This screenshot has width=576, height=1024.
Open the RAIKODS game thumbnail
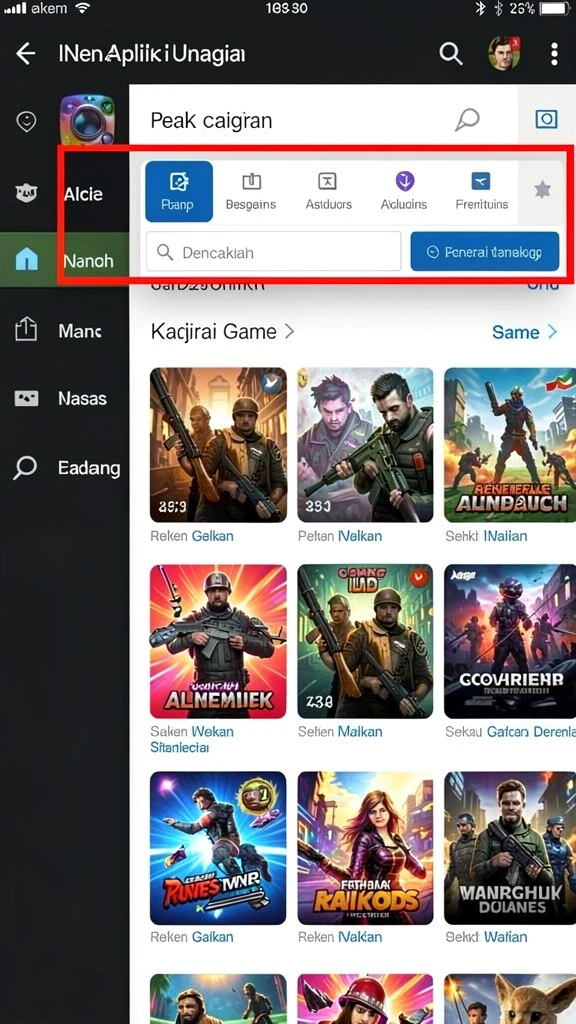pyautogui.click(x=365, y=848)
